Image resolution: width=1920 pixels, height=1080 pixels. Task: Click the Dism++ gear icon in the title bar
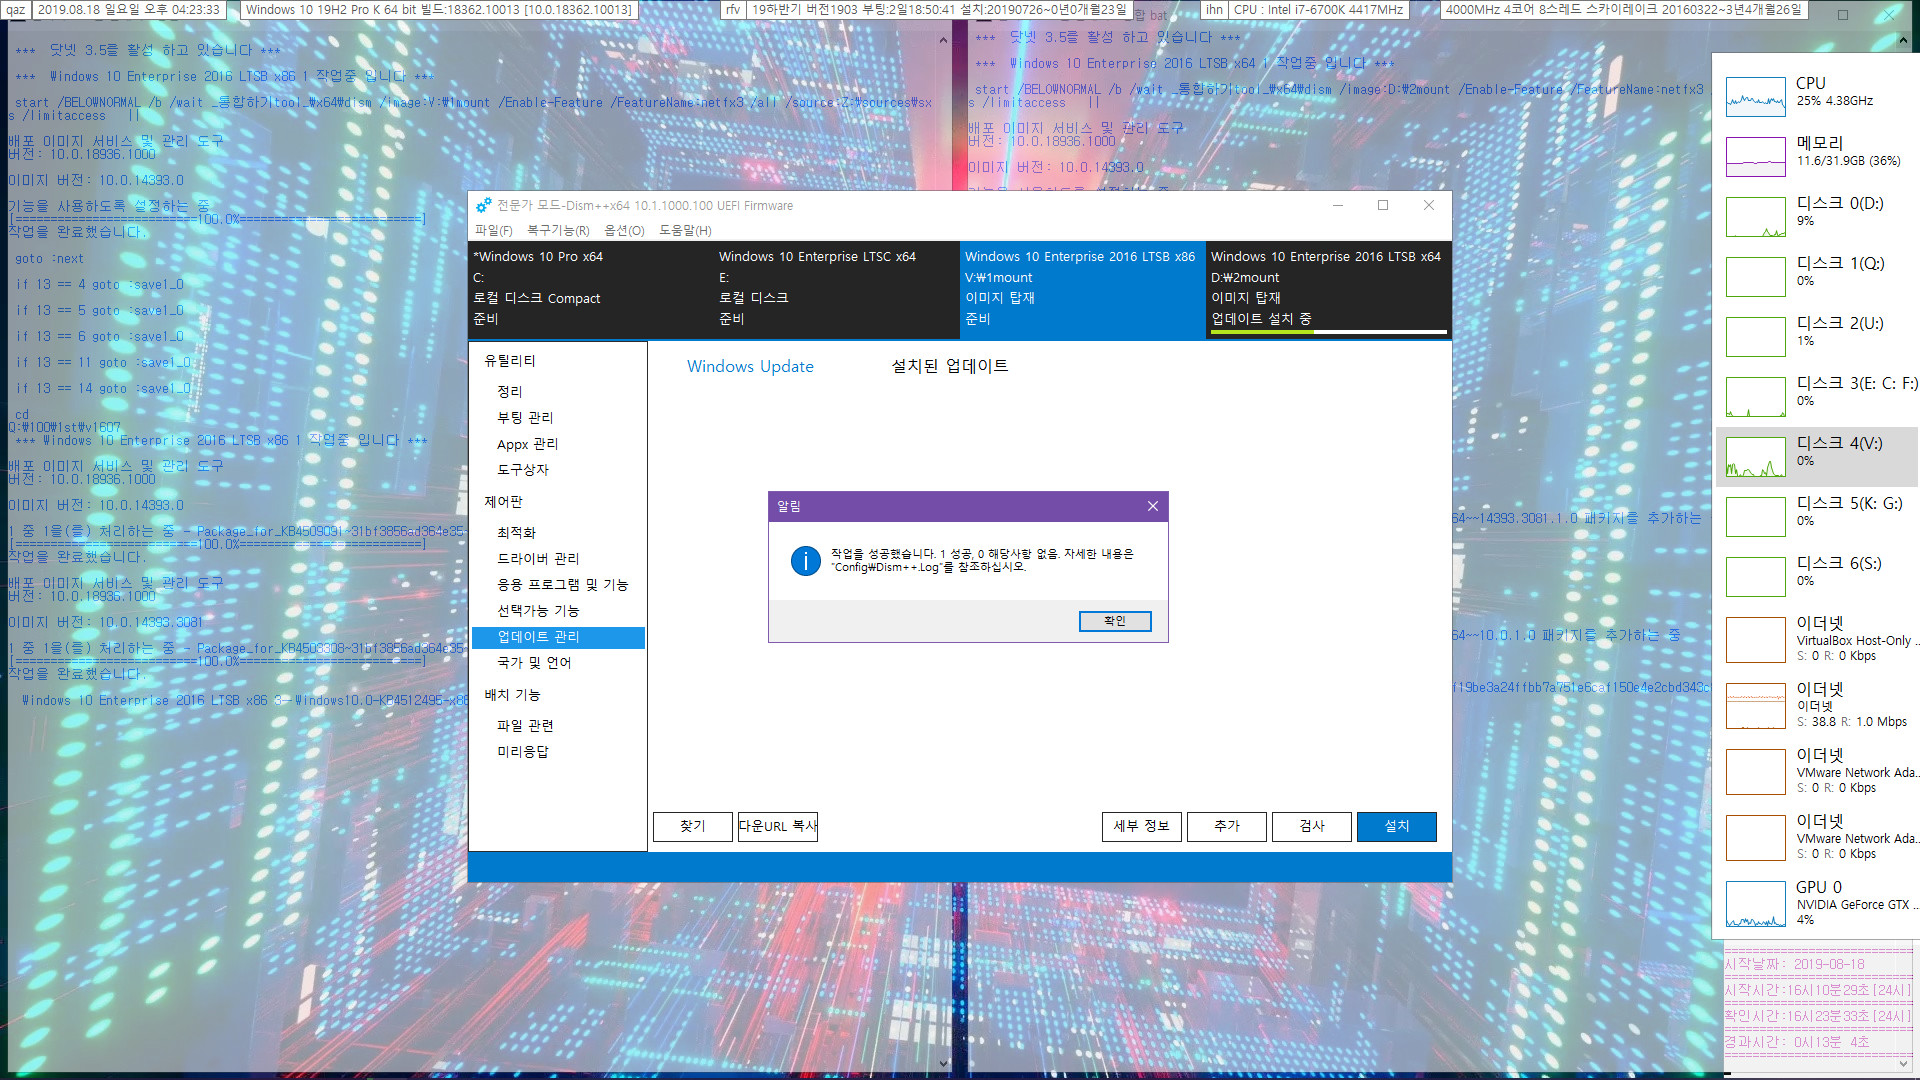[483, 205]
